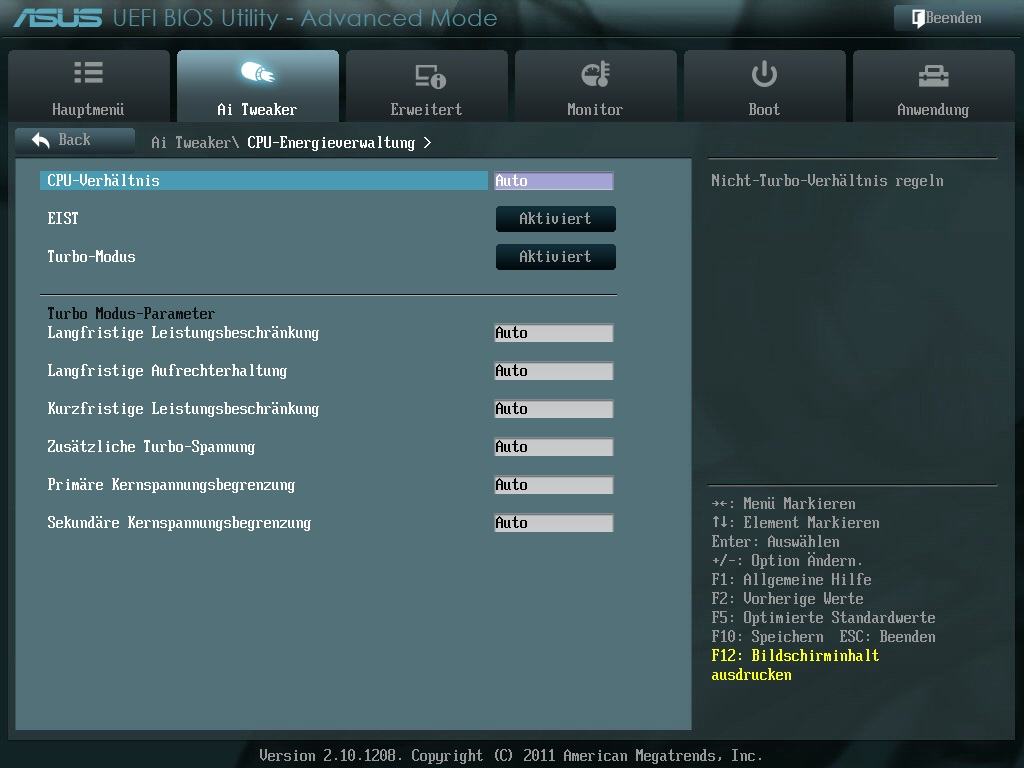Click the F1: Allgemeine Hilfe hint
Viewport: 1024px width, 768px height.
[x=792, y=580]
